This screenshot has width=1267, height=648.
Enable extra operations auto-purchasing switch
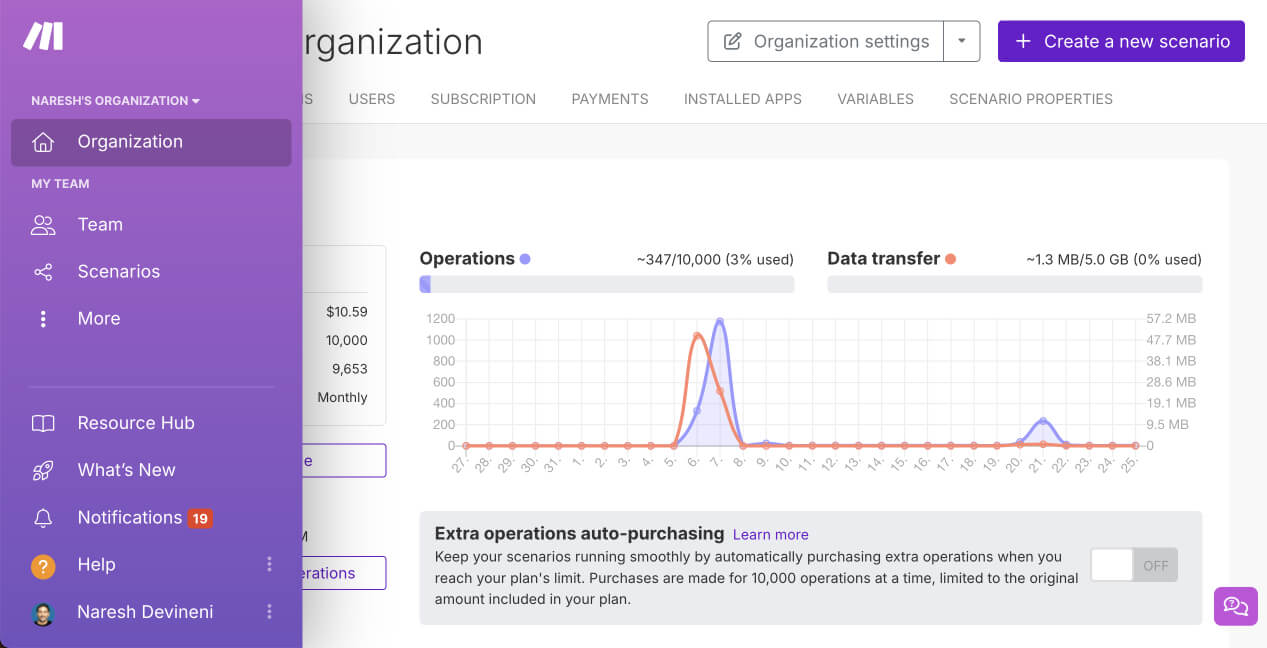[1133, 565]
